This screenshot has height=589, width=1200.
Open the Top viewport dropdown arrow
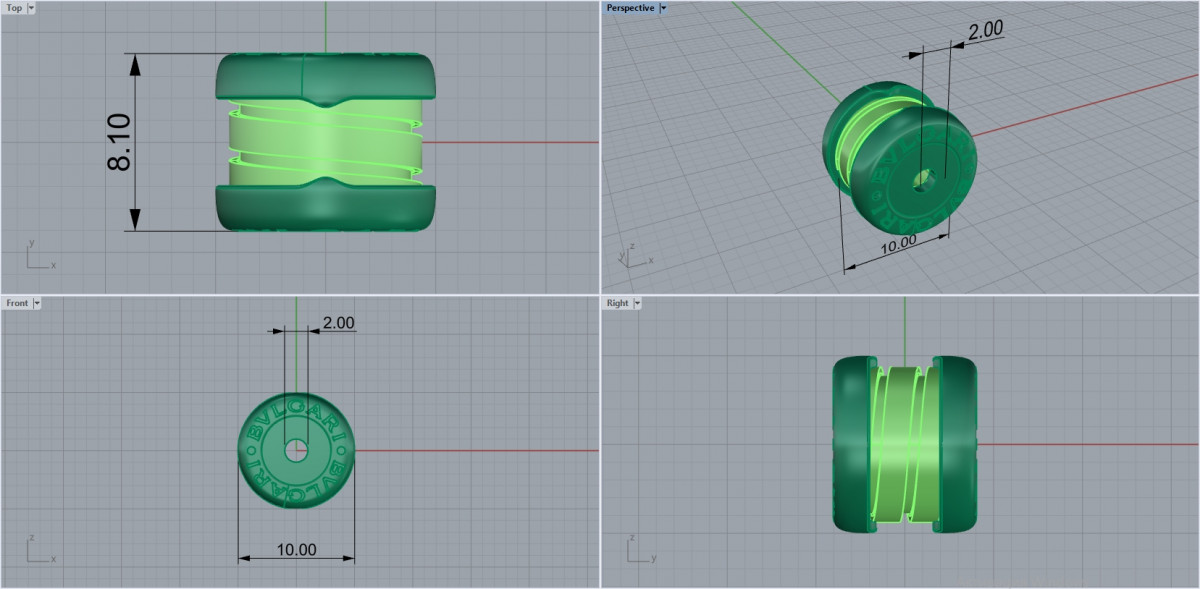click(x=32, y=8)
